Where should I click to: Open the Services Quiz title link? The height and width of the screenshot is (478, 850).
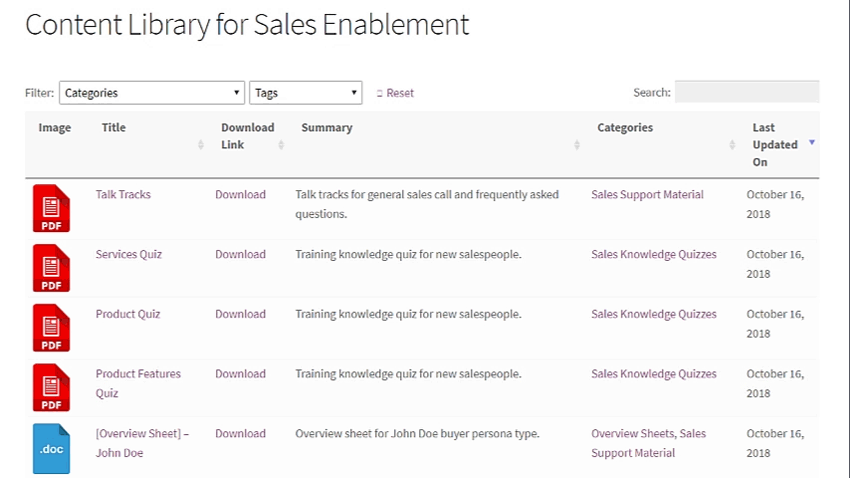point(128,254)
